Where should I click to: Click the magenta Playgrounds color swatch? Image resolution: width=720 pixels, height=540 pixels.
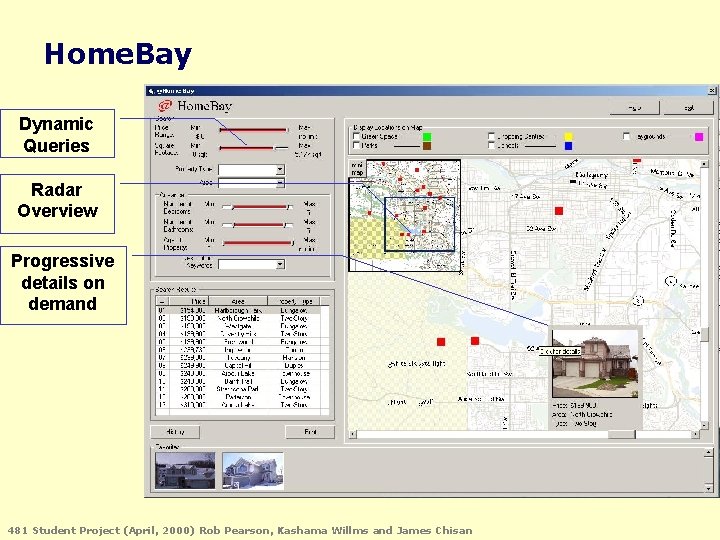pyautogui.click(x=699, y=136)
